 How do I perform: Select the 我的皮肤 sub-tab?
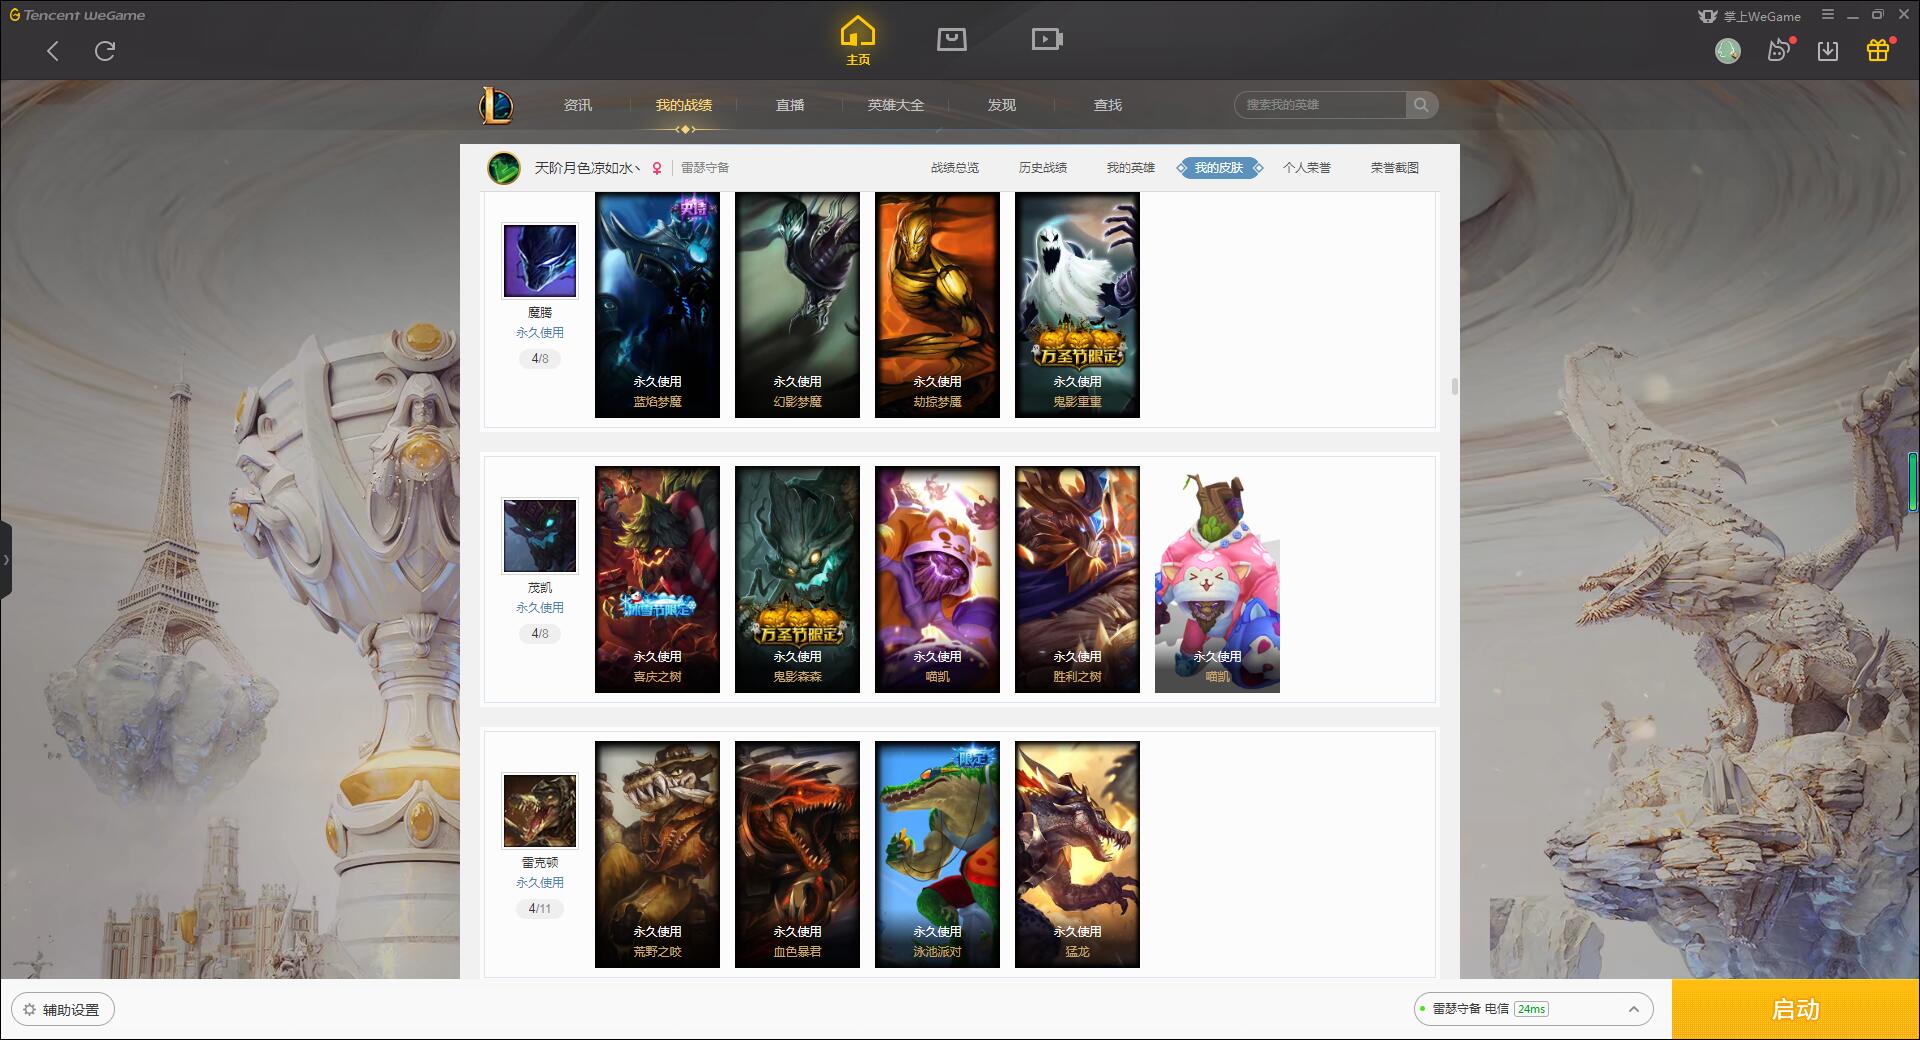[x=1219, y=168]
